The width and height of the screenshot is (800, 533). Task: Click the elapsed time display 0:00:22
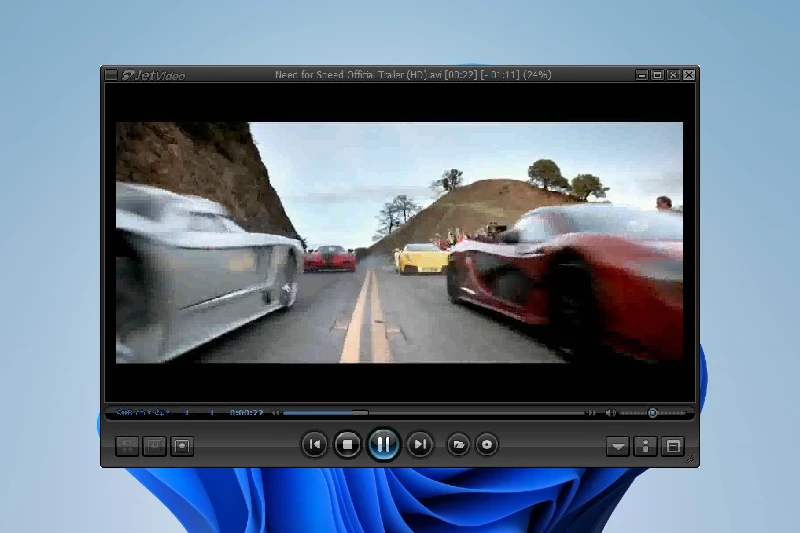click(246, 413)
